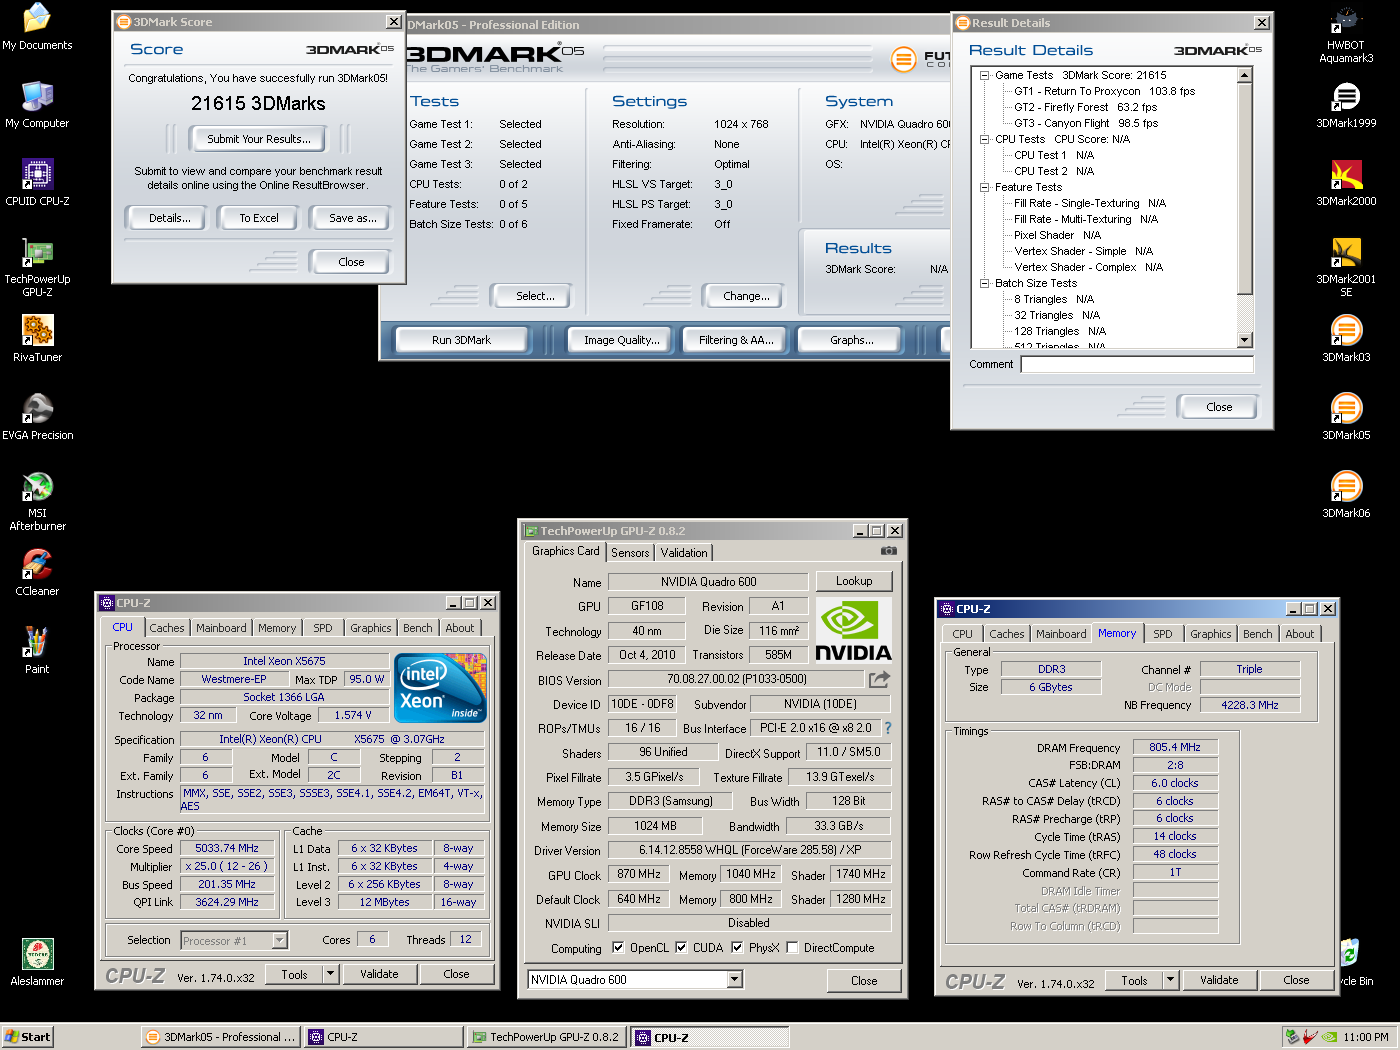Screen dimensions: 1400x1050
Task: Open EVGA Precision desktop icon
Action: 37,417
